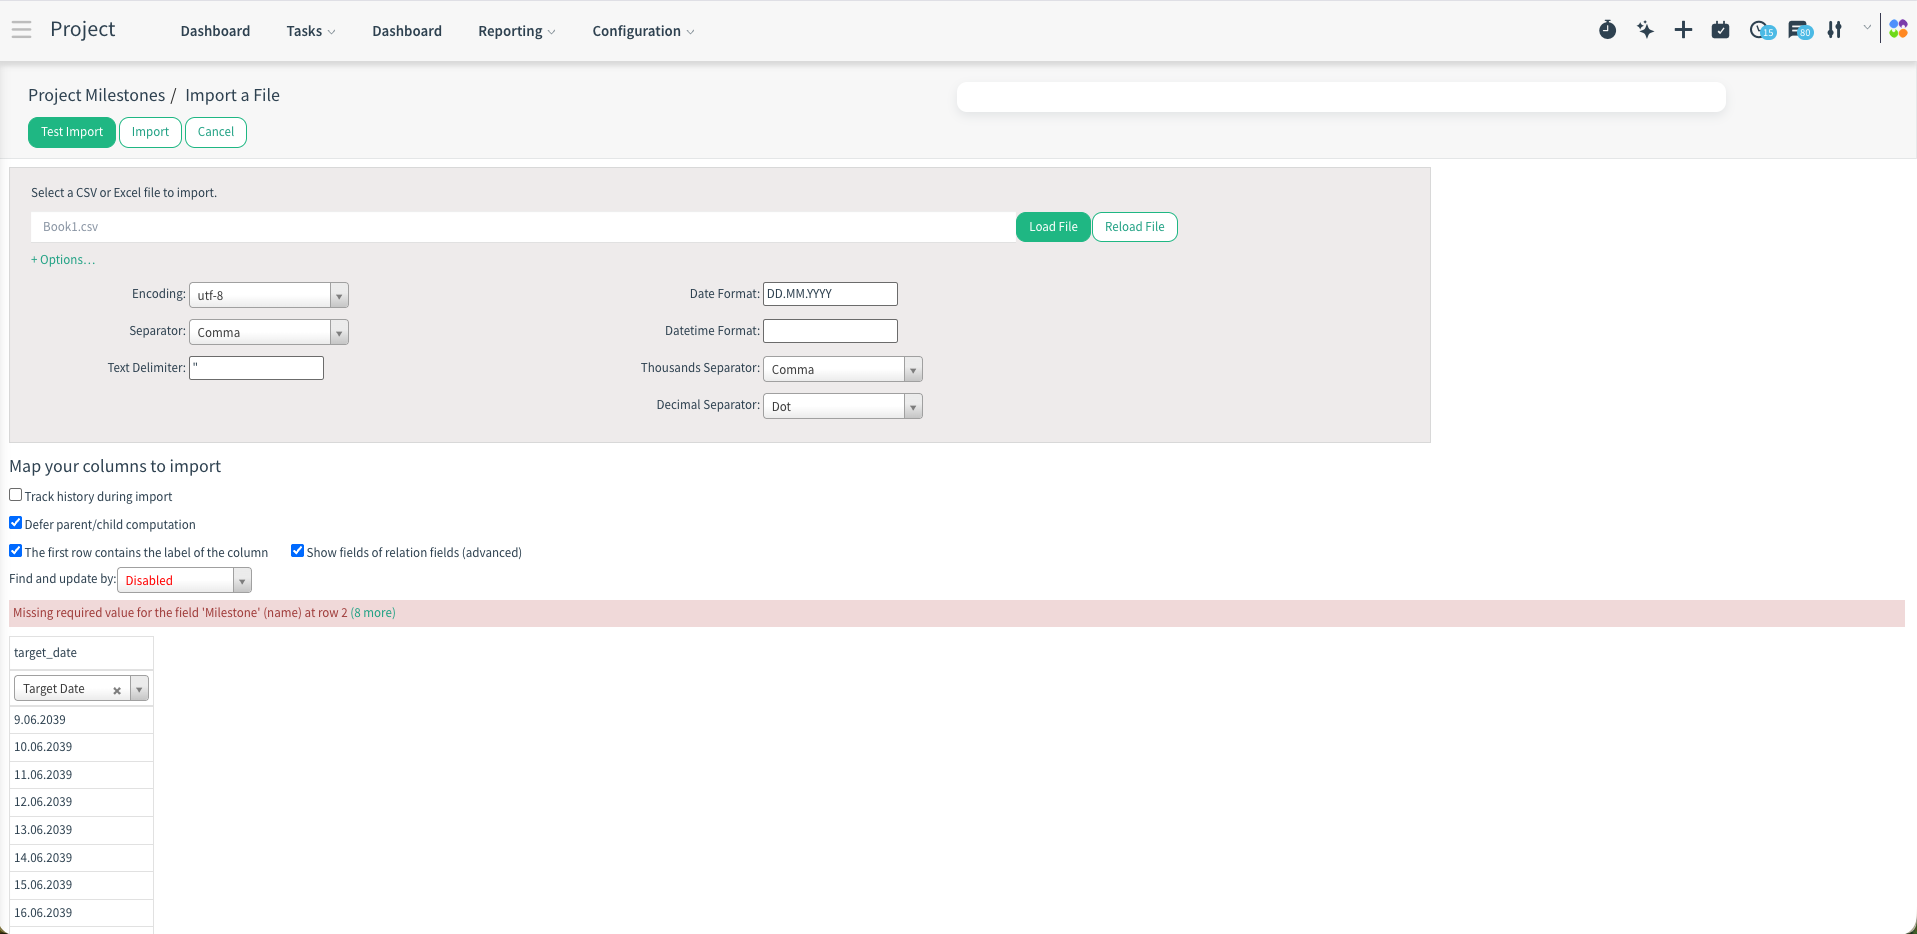Image resolution: width=1917 pixels, height=934 pixels.
Task: Open the calendar checkmark icon
Action: [x=1720, y=30]
